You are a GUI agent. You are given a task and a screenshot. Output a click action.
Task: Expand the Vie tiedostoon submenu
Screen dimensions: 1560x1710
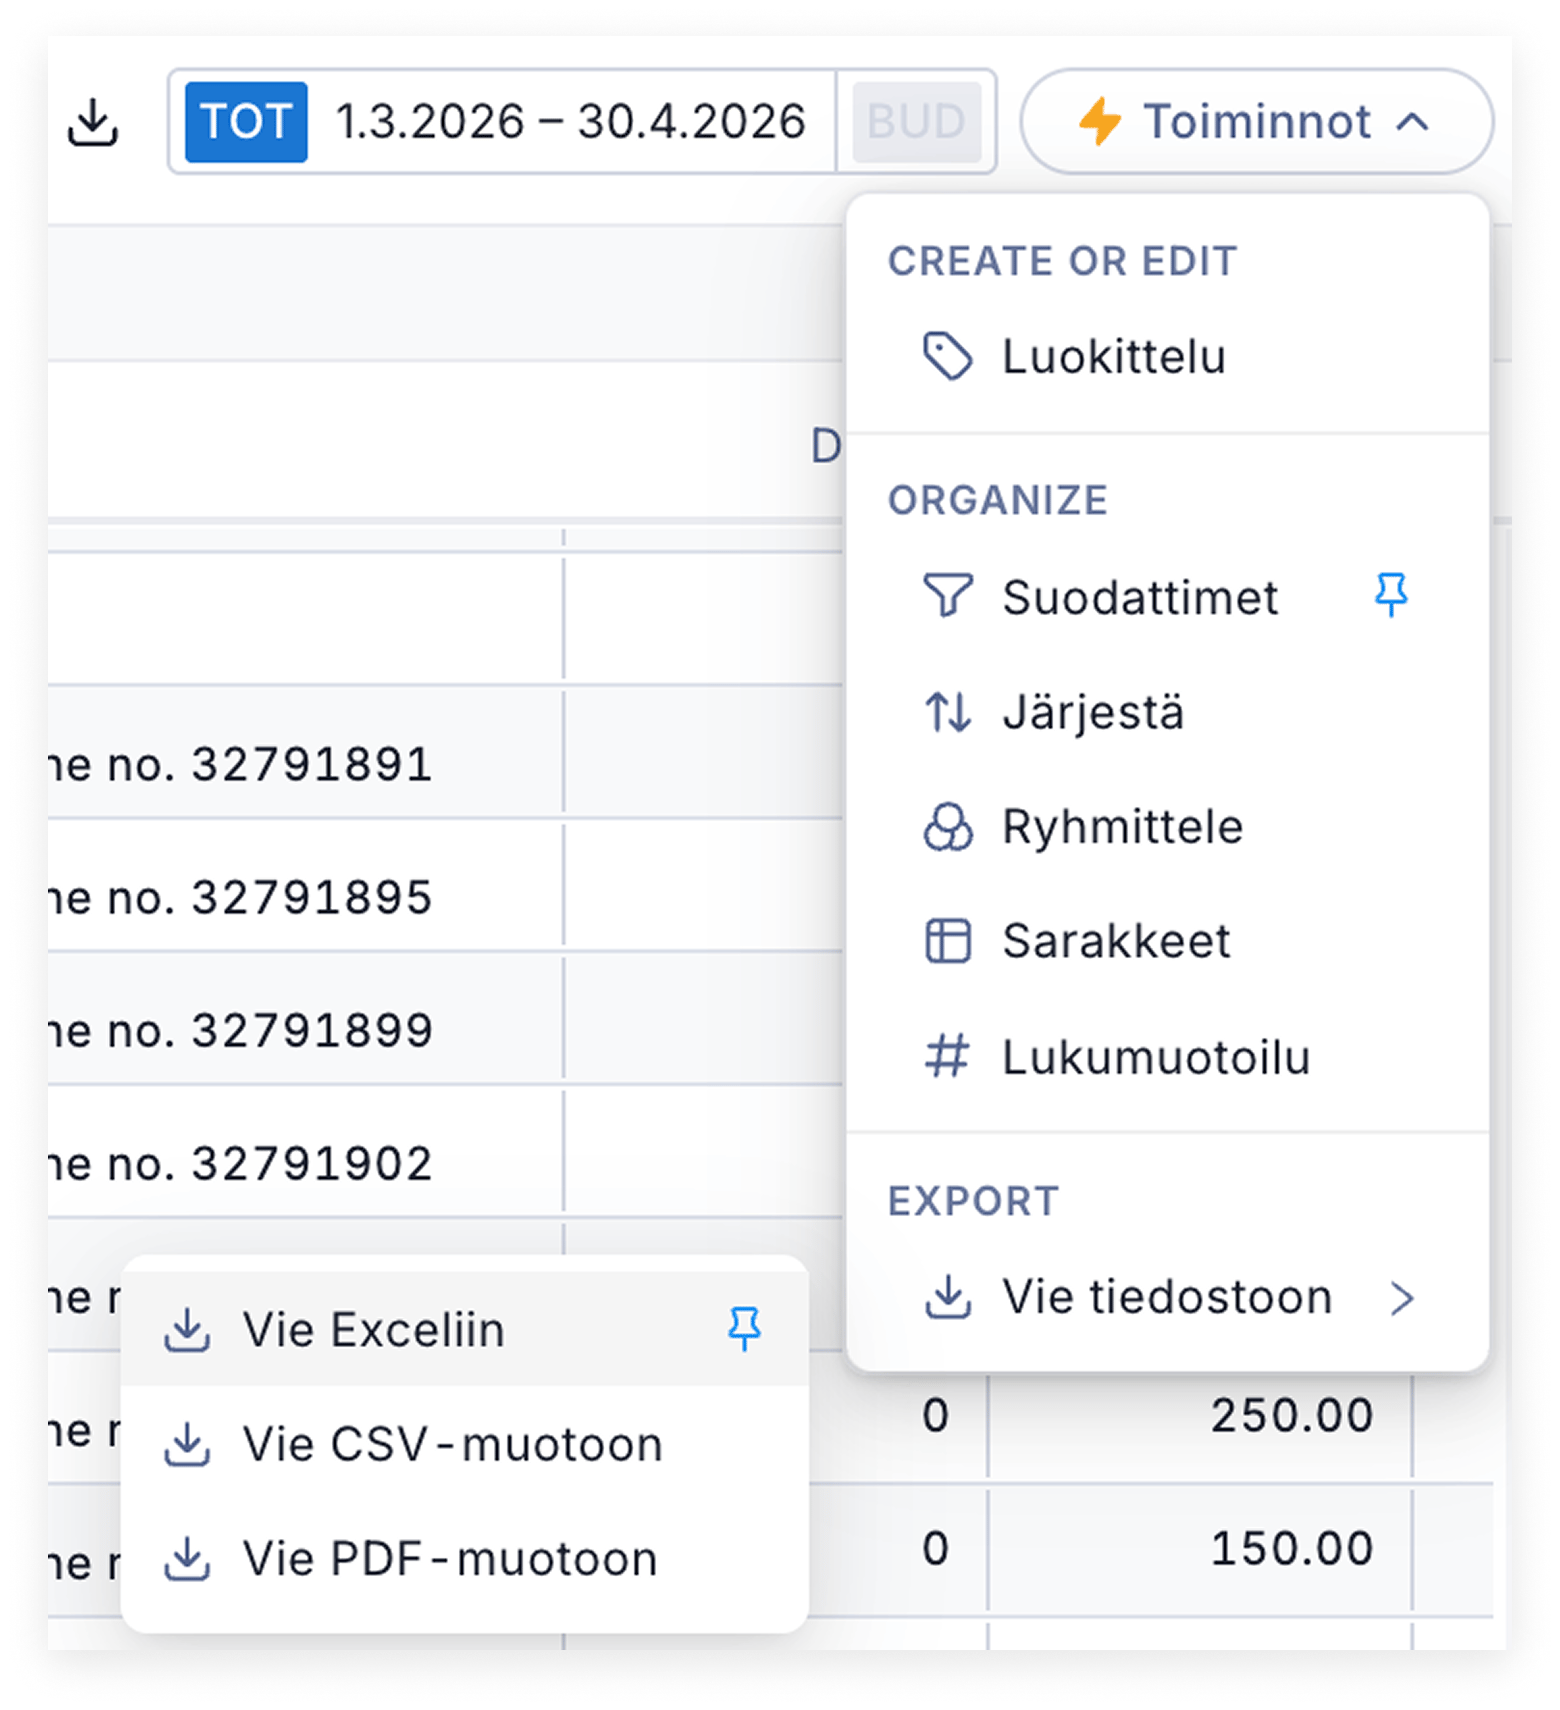tap(1167, 1298)
